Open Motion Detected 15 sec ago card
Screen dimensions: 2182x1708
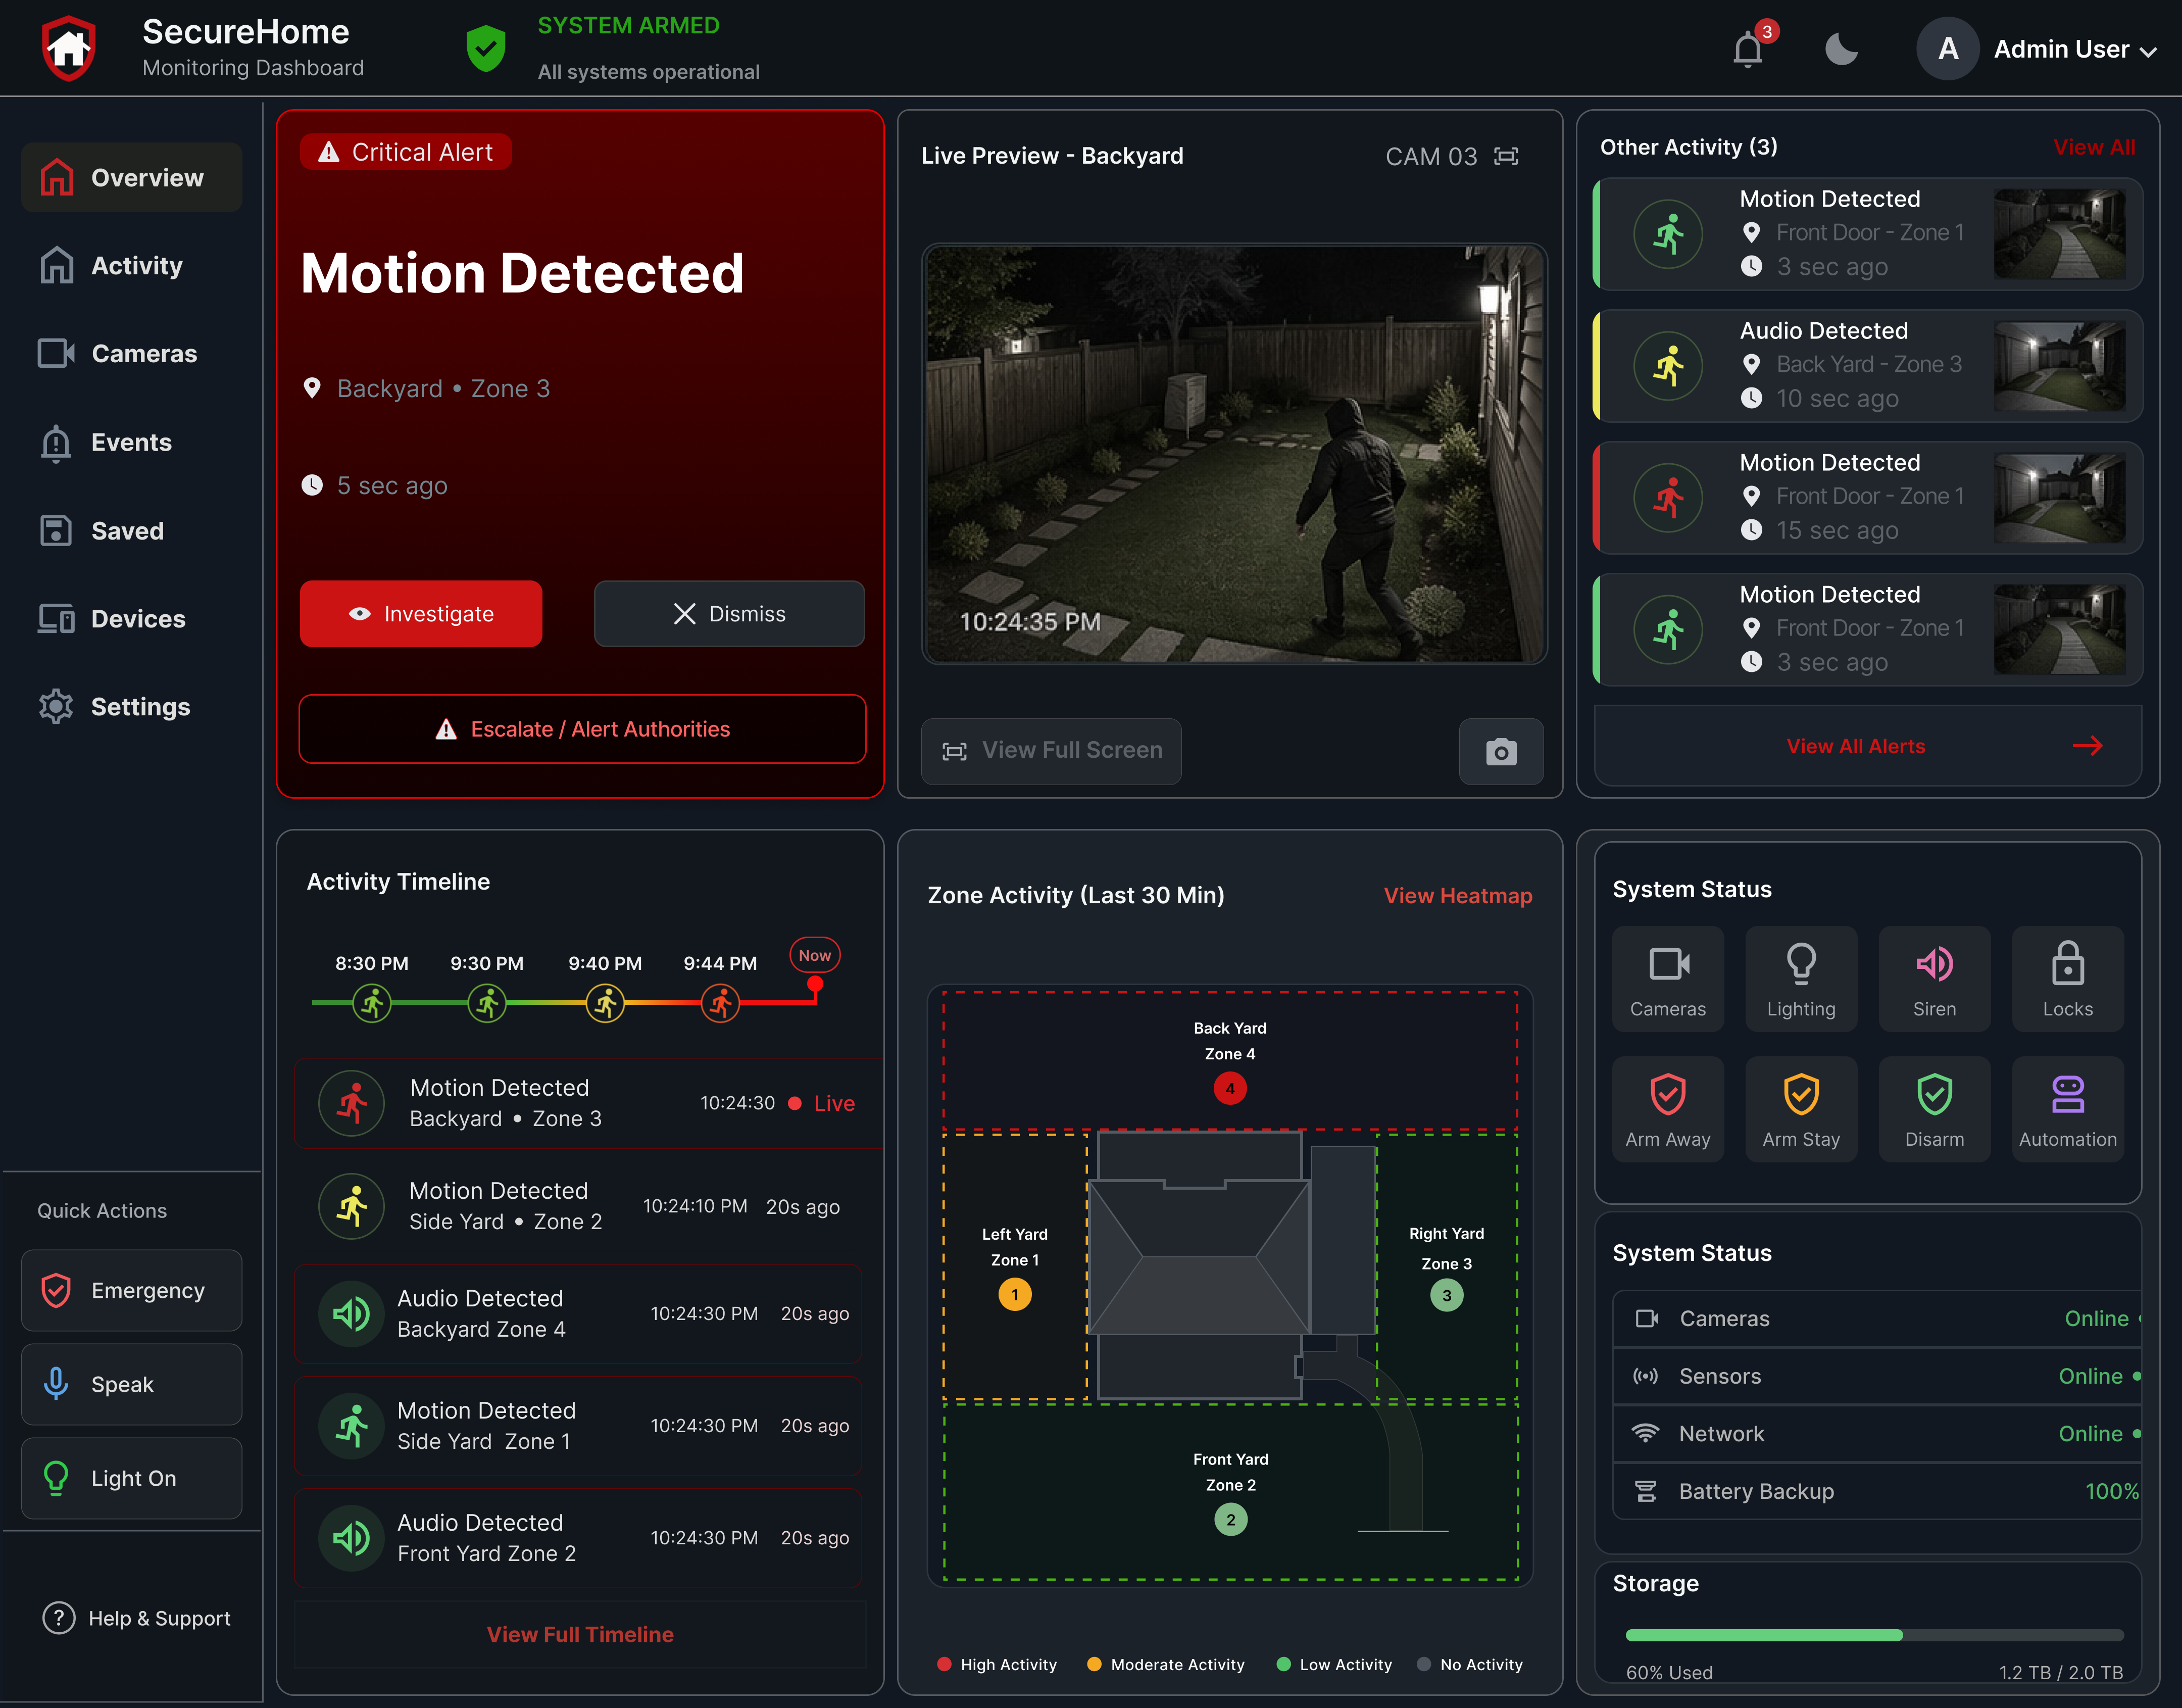click(1867, 498)
